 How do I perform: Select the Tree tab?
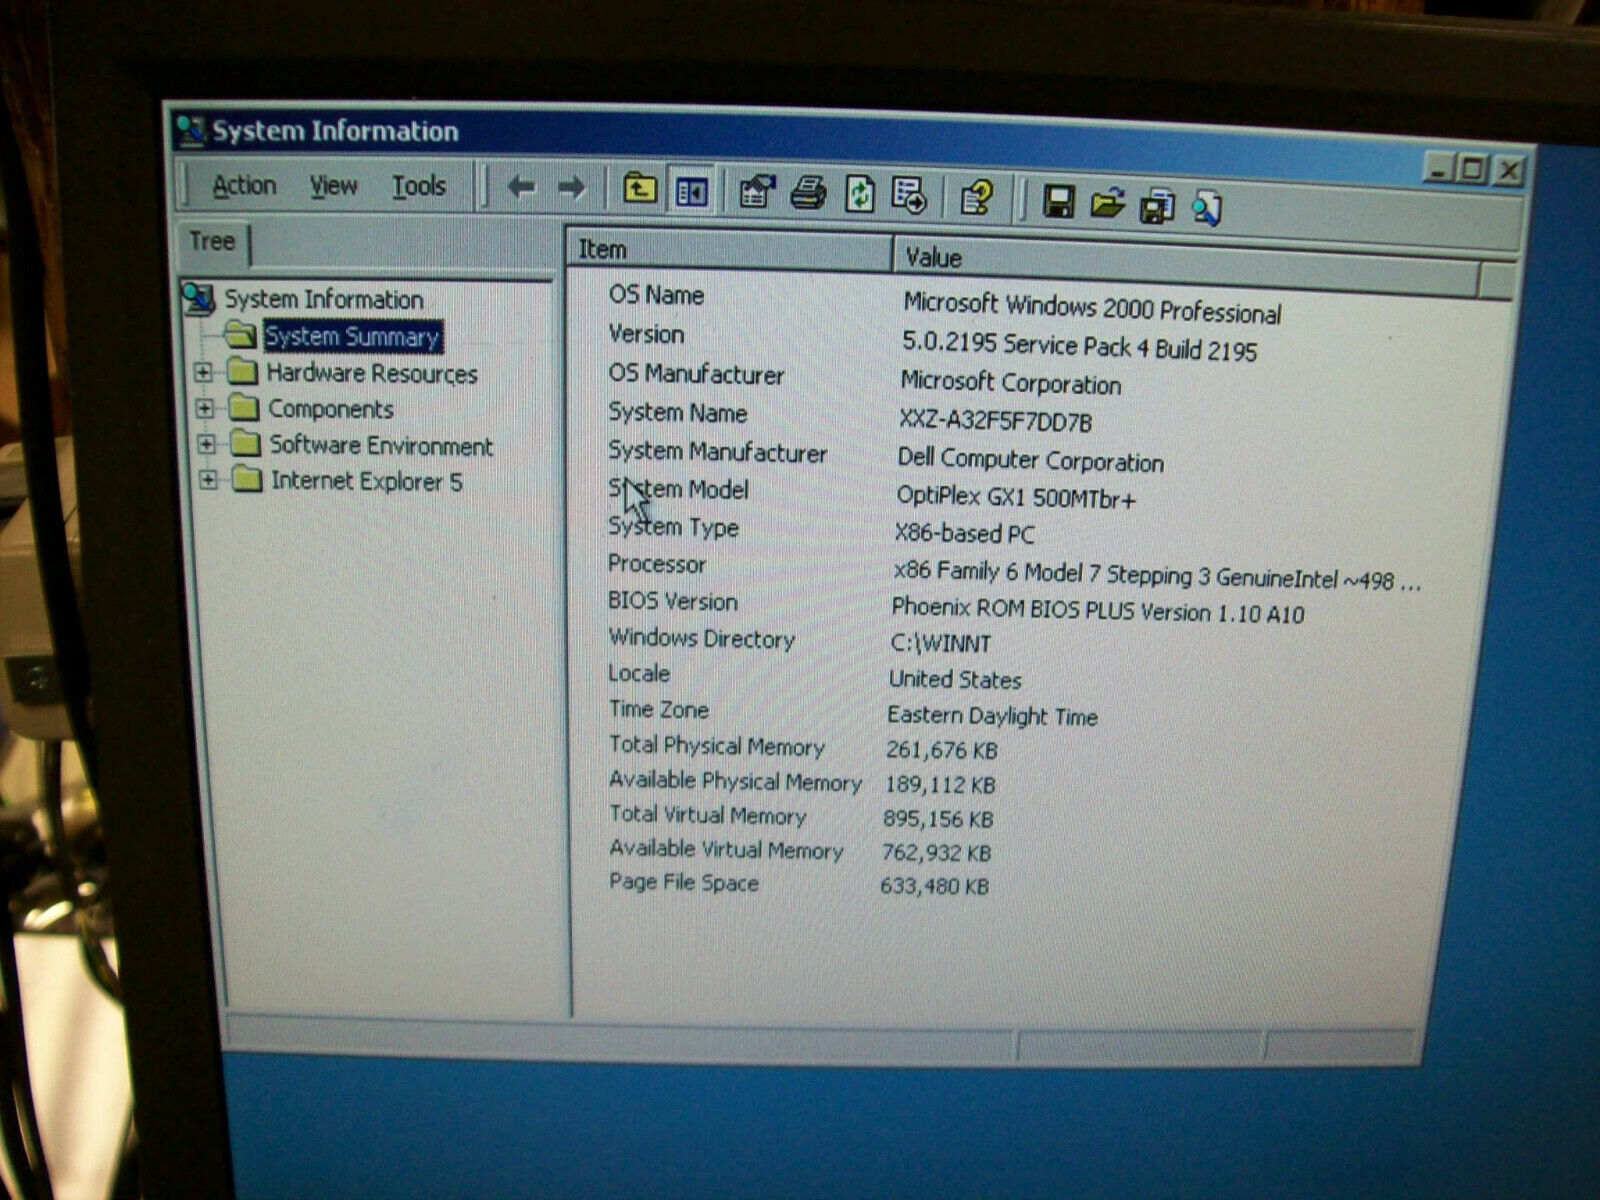[x=212, y=242]
